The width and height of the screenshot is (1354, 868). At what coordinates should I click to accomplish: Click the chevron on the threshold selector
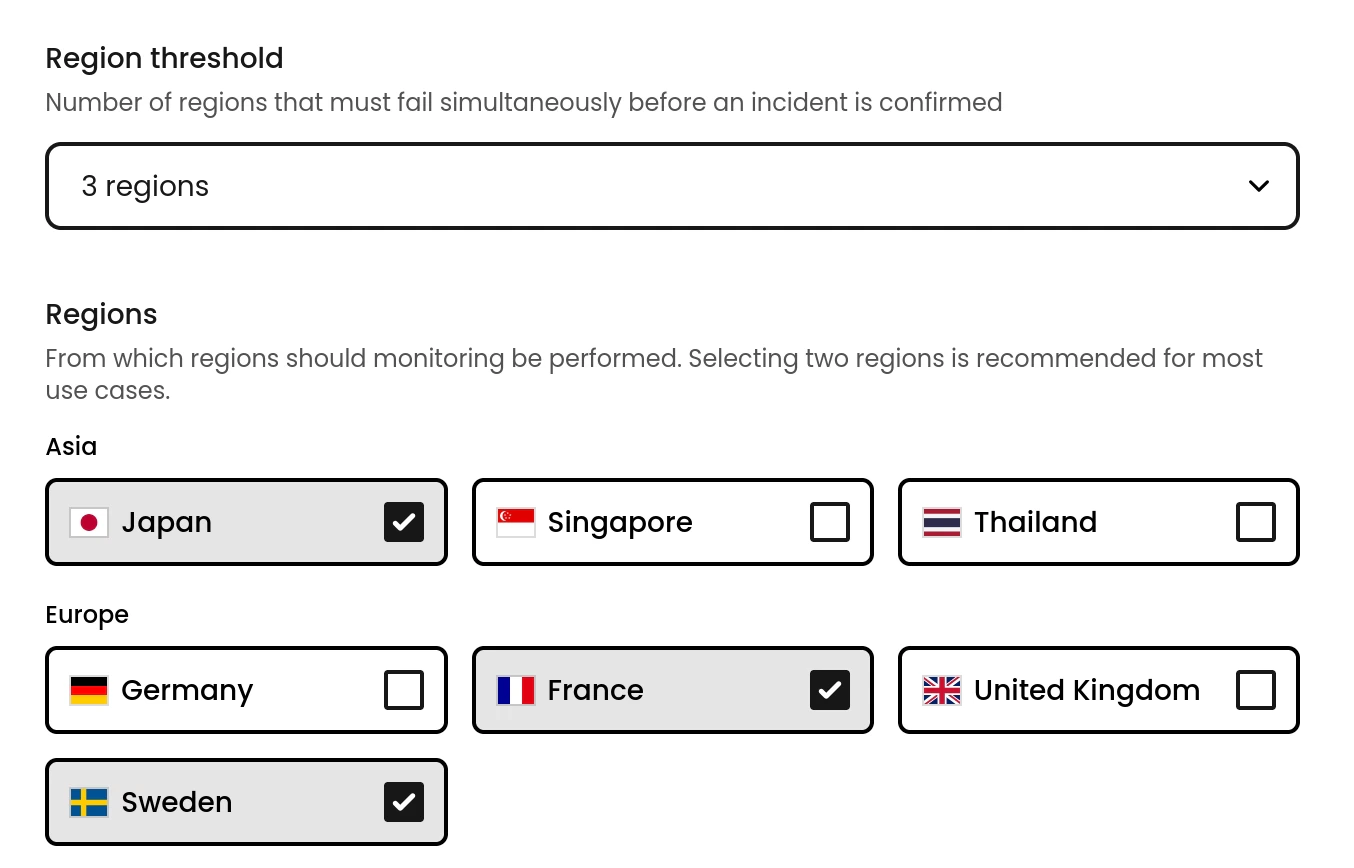[1259, 186]
